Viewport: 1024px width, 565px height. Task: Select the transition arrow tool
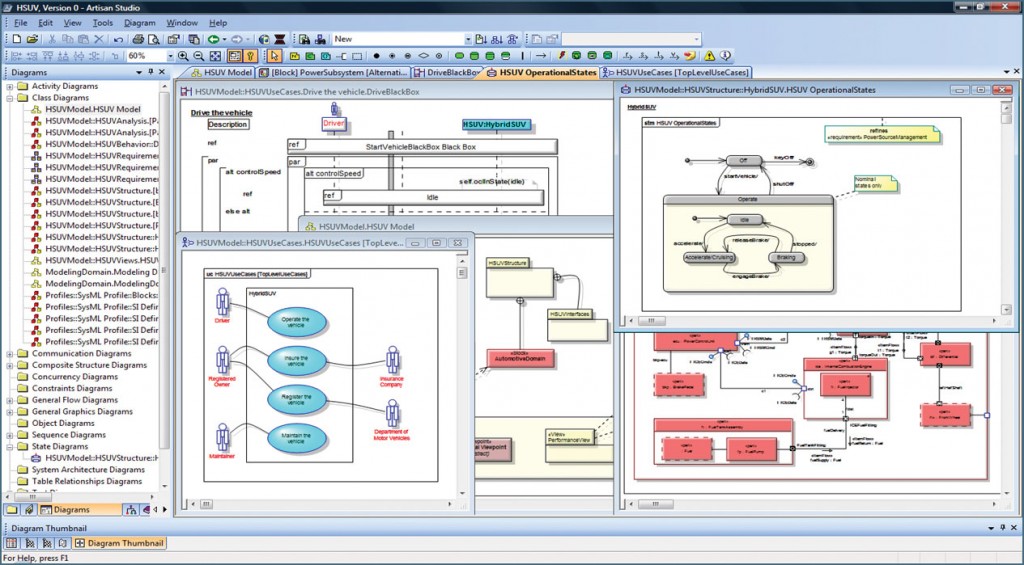[541, 56]
